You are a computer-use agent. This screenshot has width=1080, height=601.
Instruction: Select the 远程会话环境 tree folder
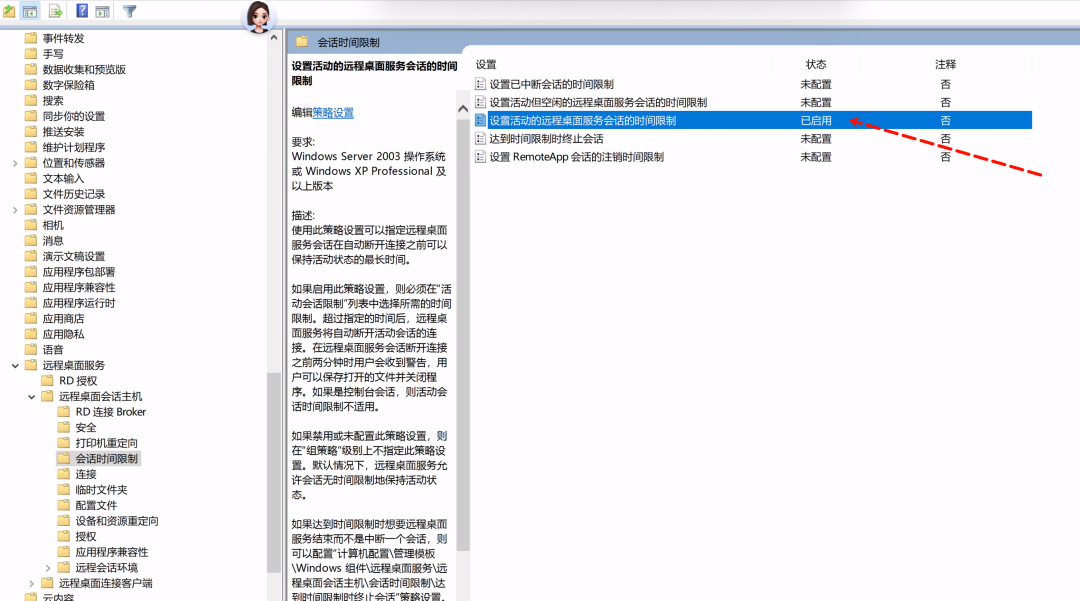pyautogui.click(x=106, y=568)
